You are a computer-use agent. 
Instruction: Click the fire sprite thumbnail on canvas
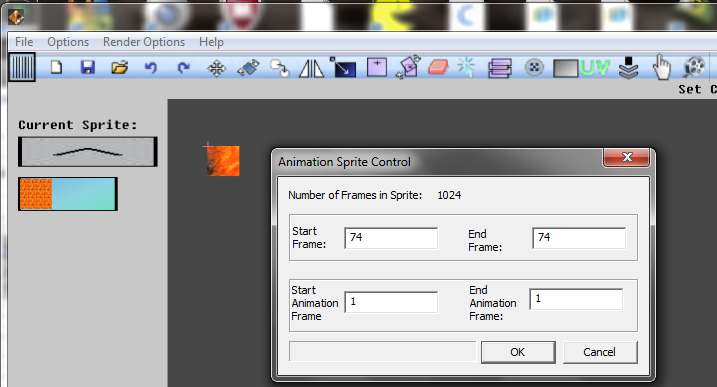(x=223, y=161)
